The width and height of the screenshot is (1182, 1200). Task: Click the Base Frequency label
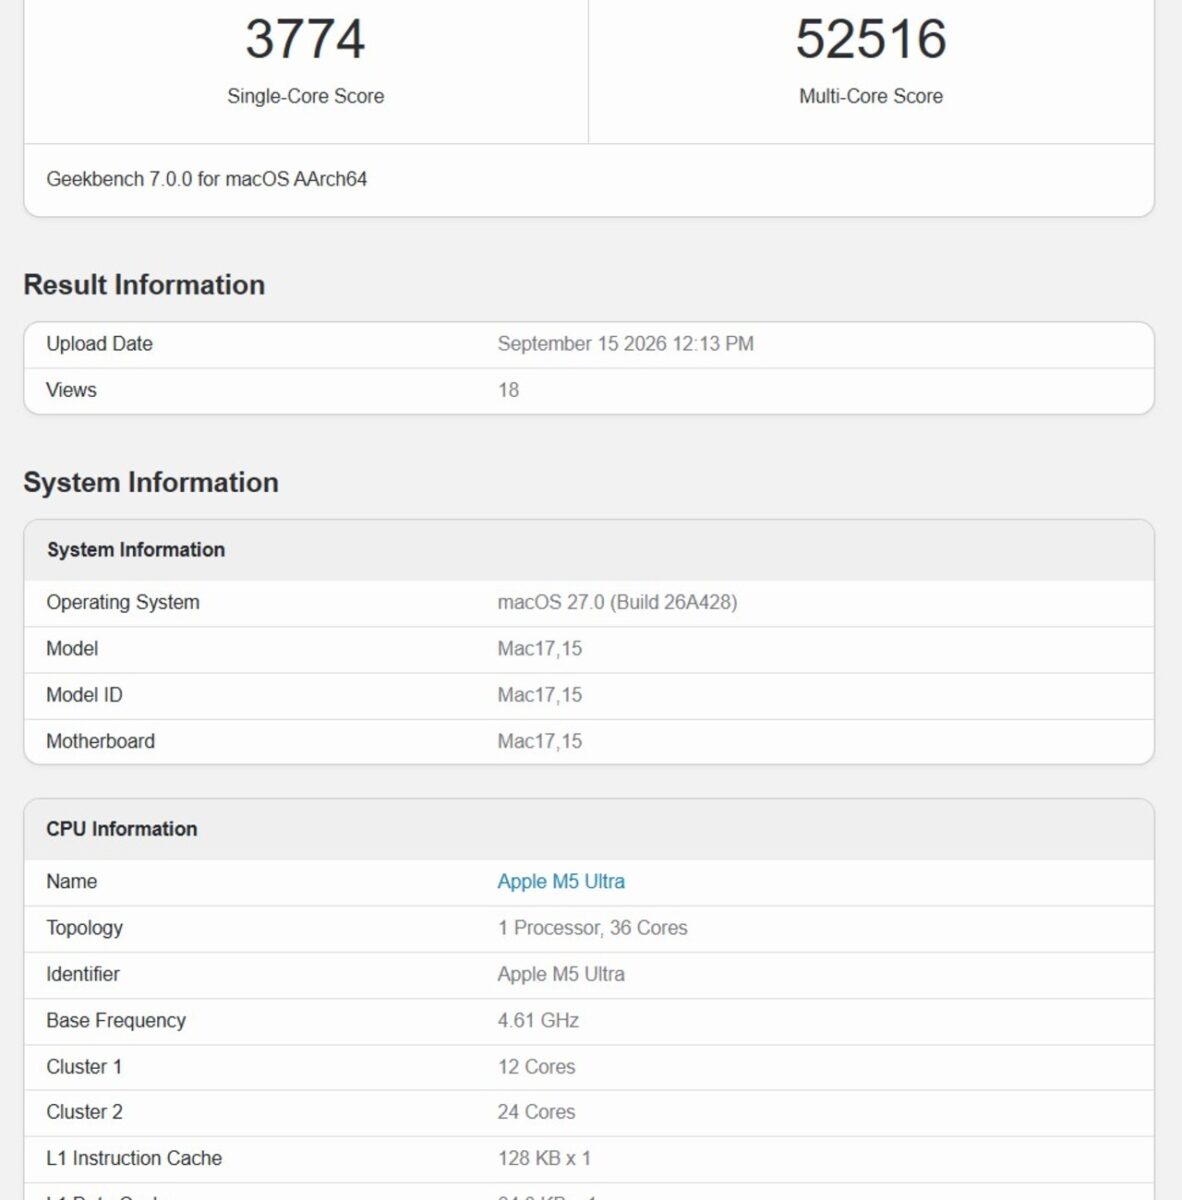(x=116, y=1021)
